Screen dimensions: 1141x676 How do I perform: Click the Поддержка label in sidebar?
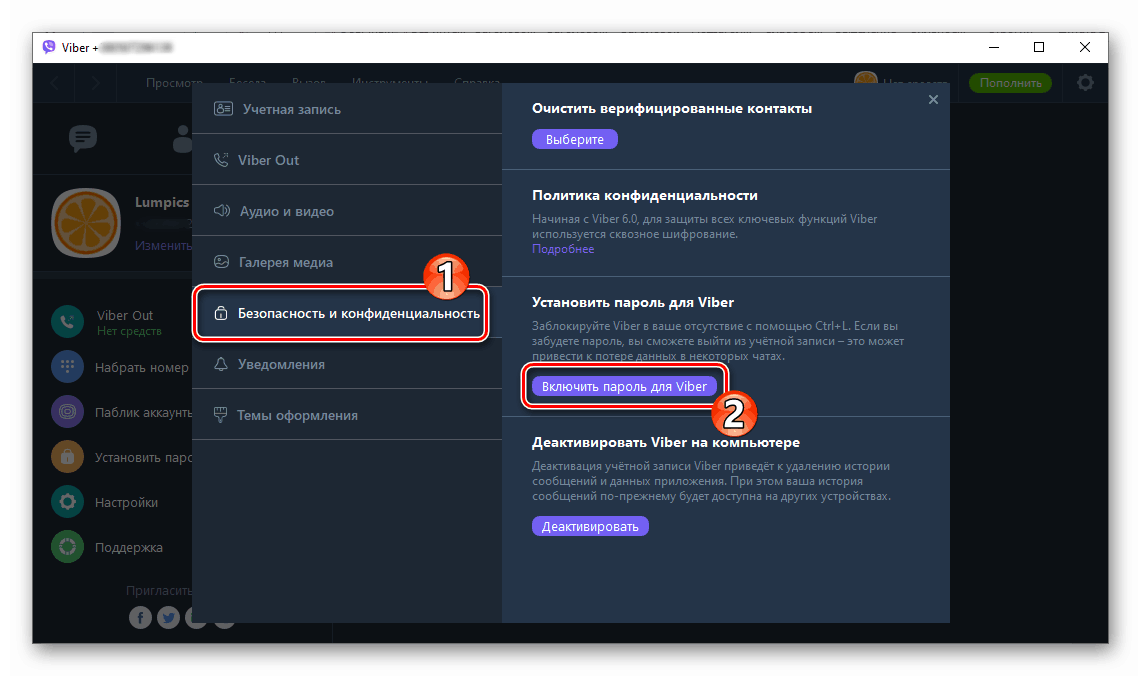[129, 548]
